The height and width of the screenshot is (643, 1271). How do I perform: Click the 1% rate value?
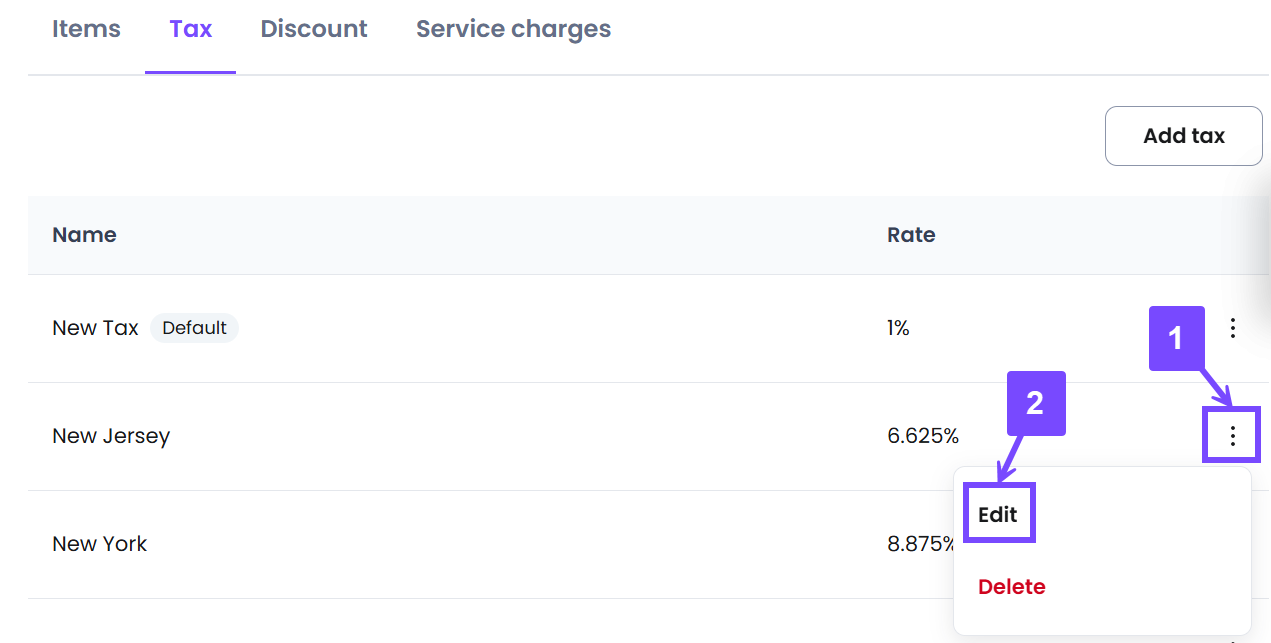898,328
